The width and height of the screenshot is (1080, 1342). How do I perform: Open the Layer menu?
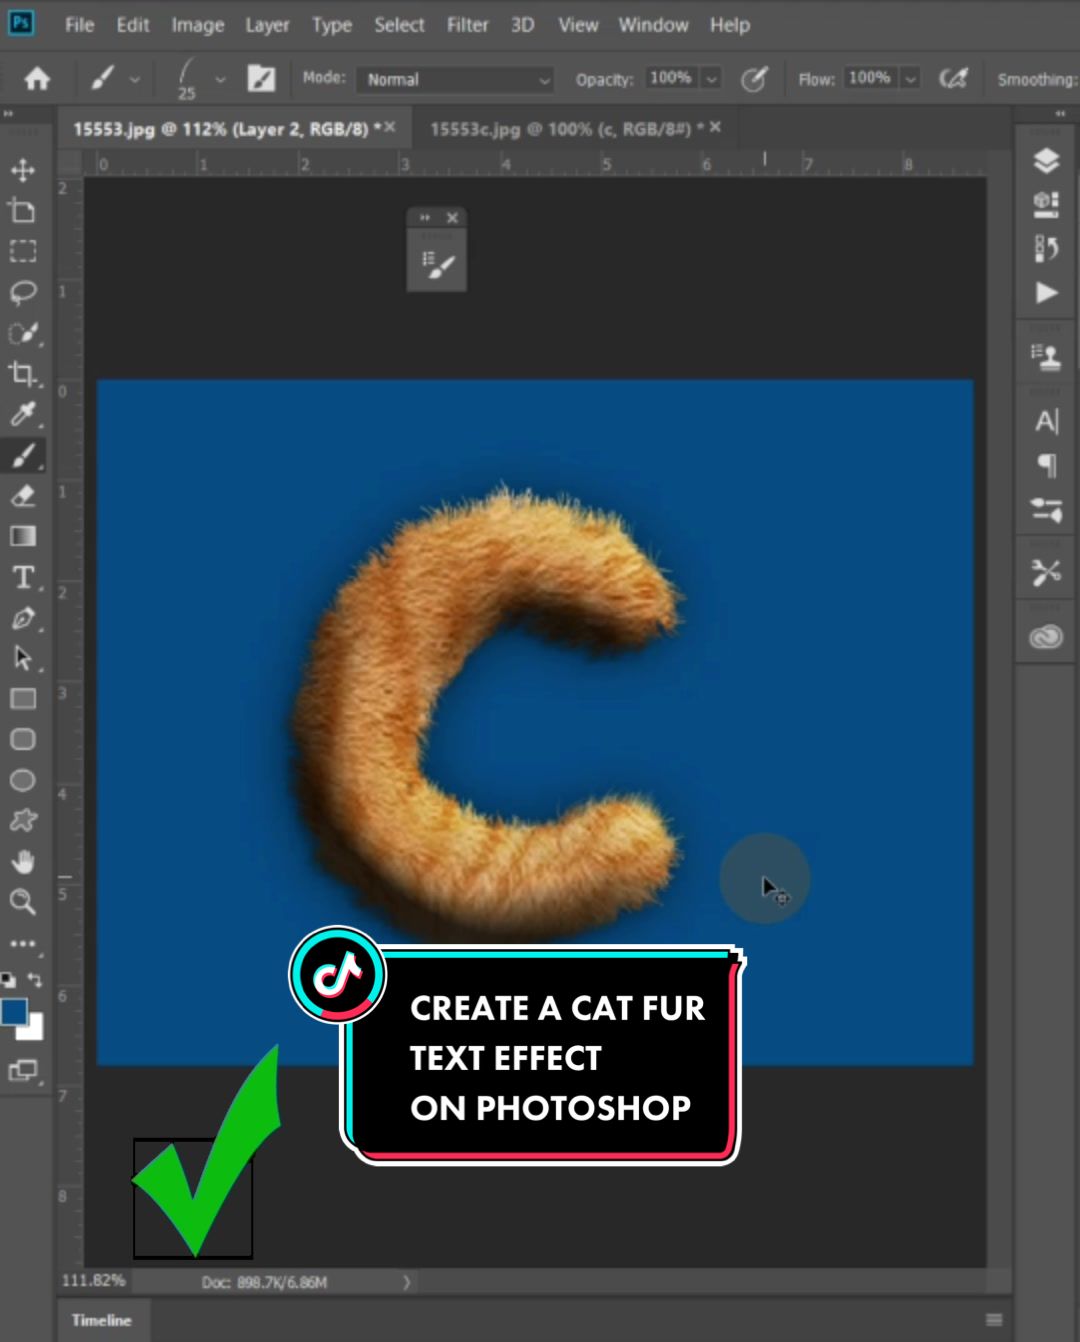click(267, 25)
